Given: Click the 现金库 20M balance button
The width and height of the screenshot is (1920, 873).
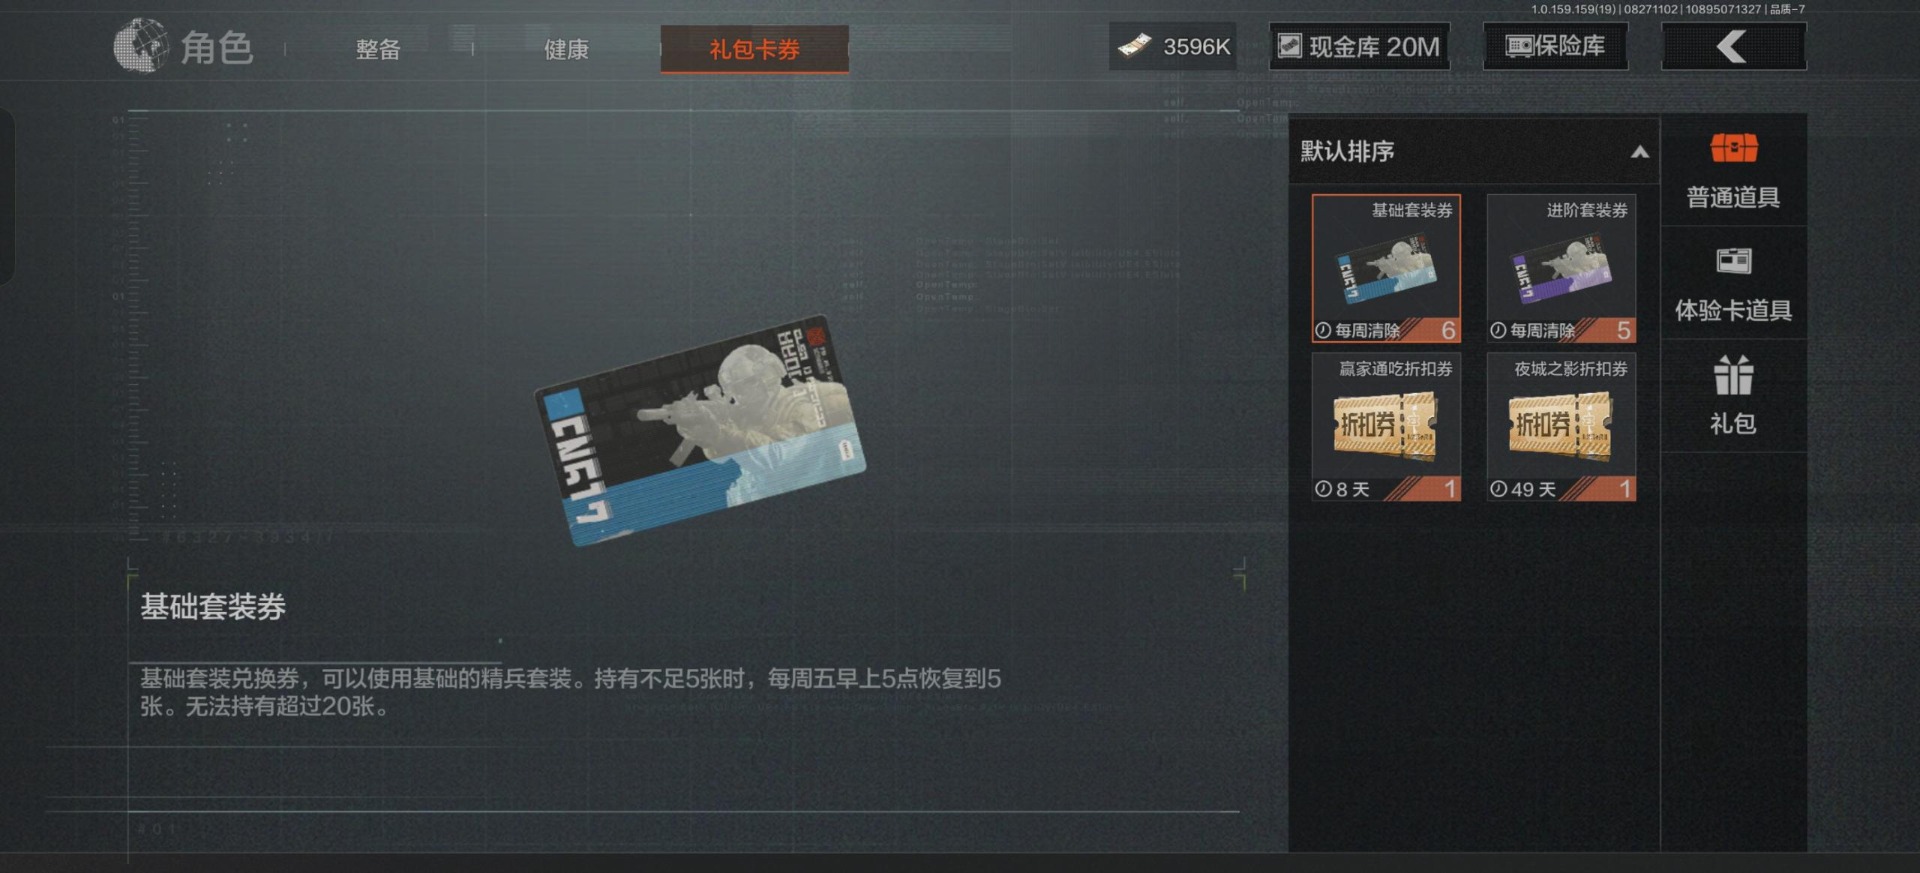Looking at the screenshot, I should coord(1359,46).
